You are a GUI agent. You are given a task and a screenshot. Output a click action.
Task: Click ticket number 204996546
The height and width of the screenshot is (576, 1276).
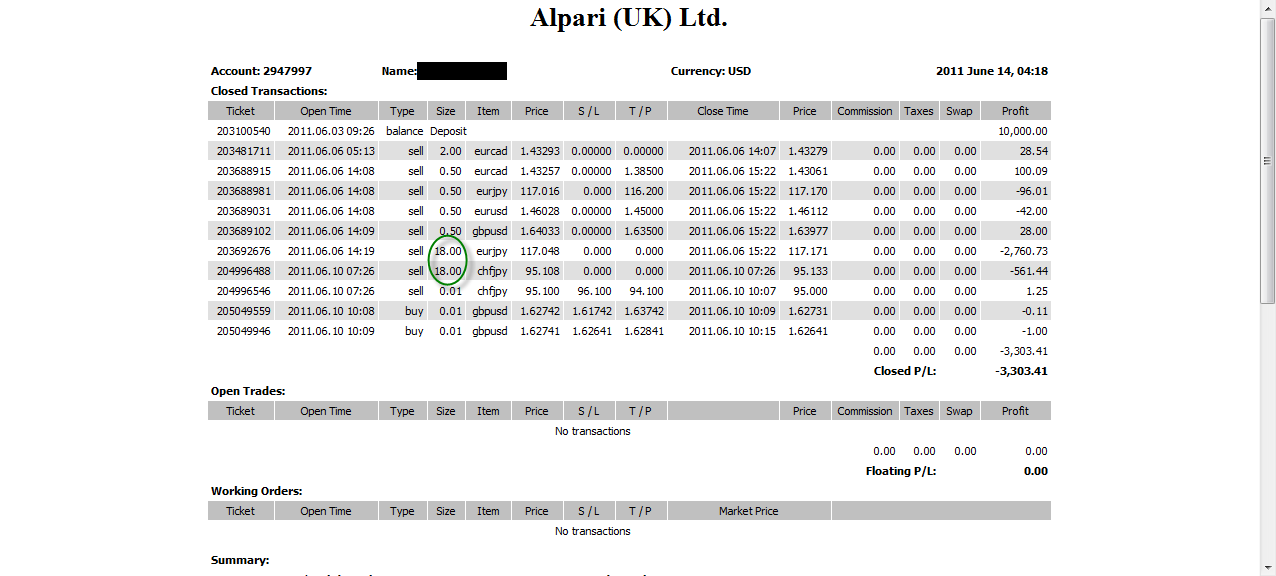coord(243,291)
